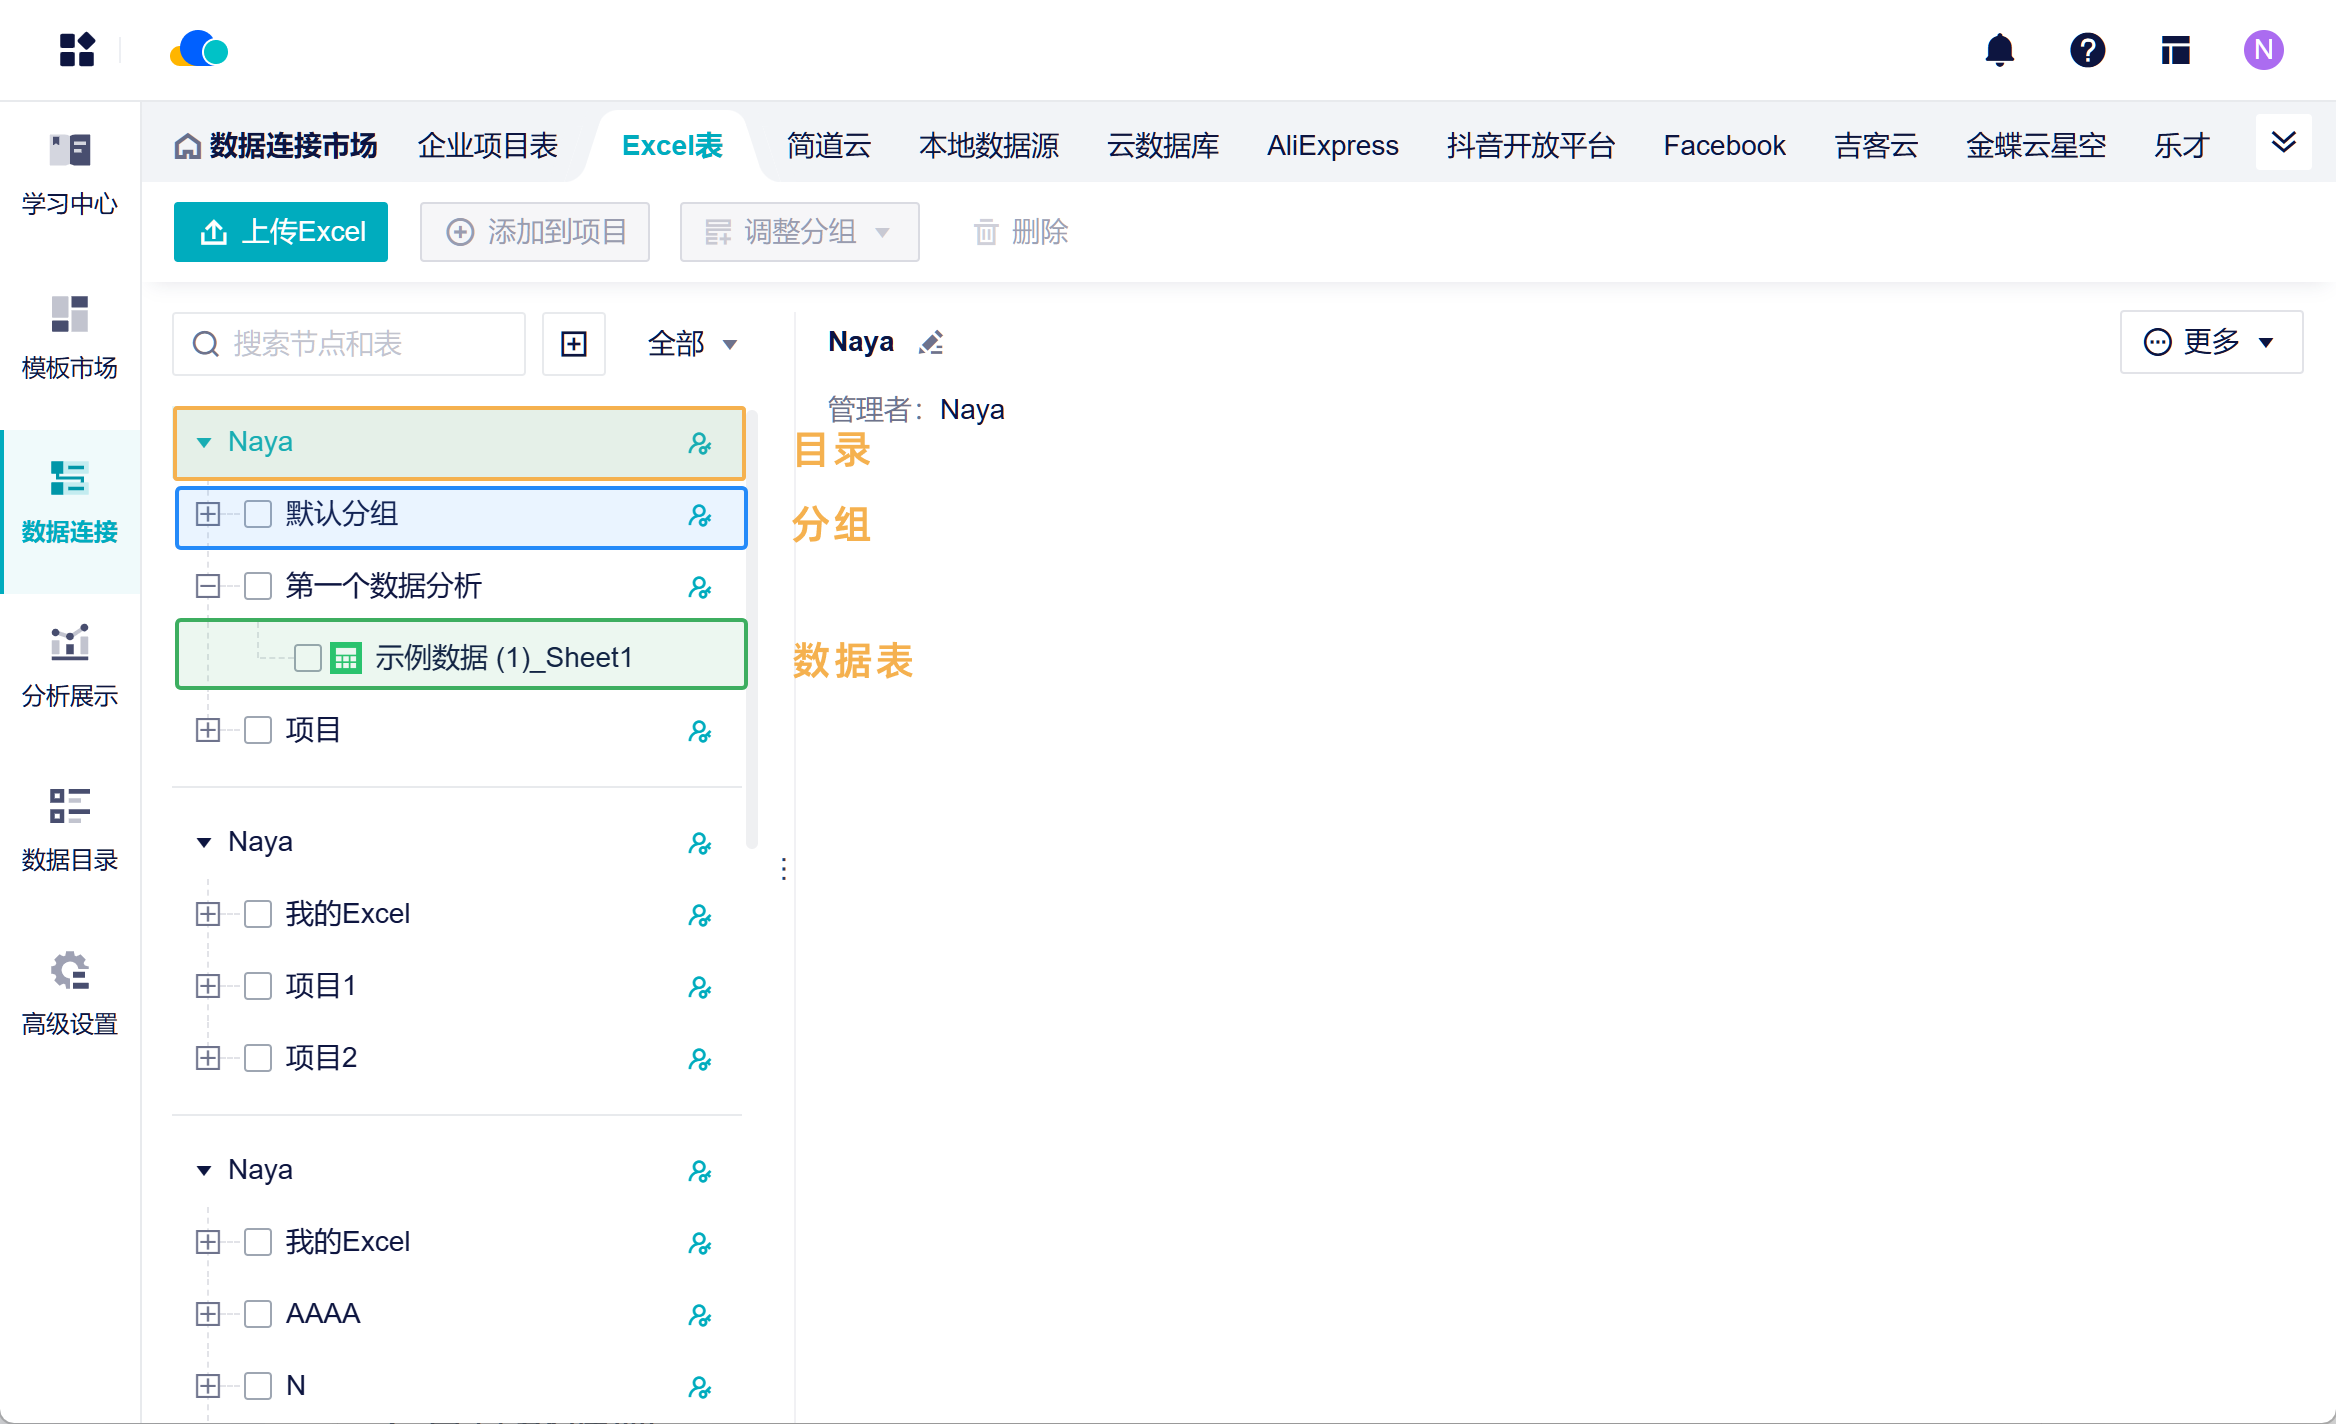This screenshot has width=2336, height=1424.
Task: Click permission icon on 默认分组 row
Action: coord(700,516)
